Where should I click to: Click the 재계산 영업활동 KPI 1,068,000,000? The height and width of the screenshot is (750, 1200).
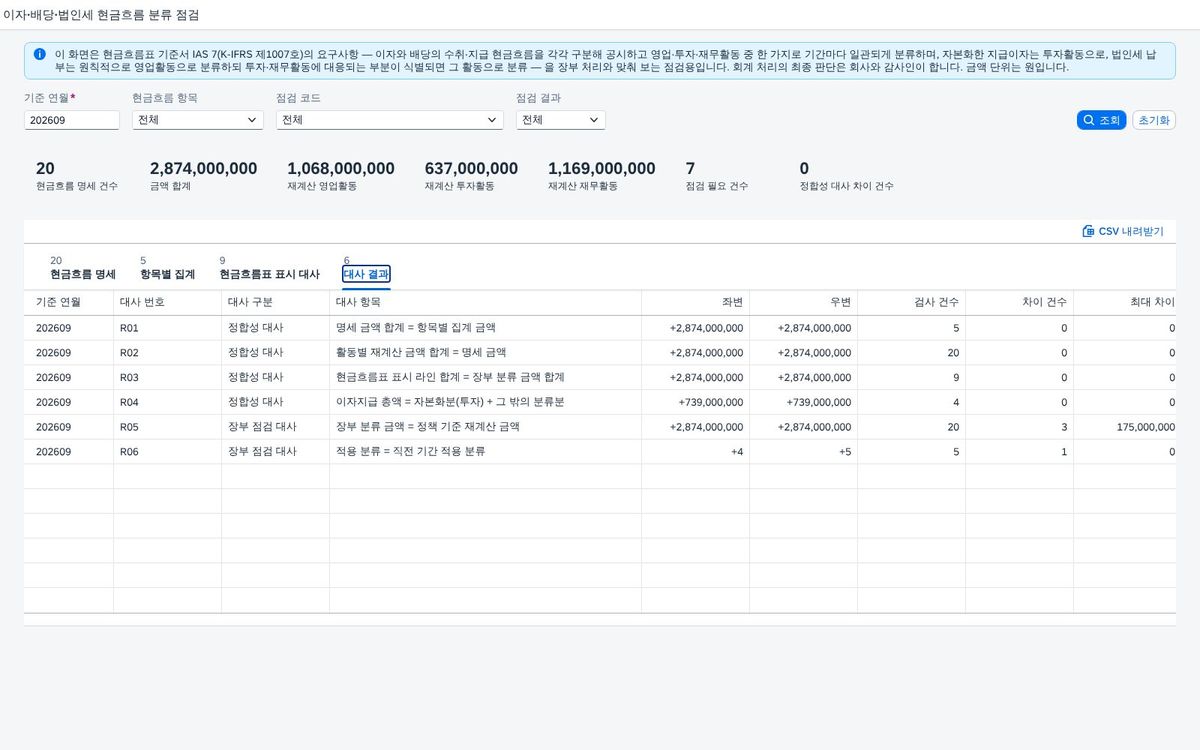[x=341, y=169]
